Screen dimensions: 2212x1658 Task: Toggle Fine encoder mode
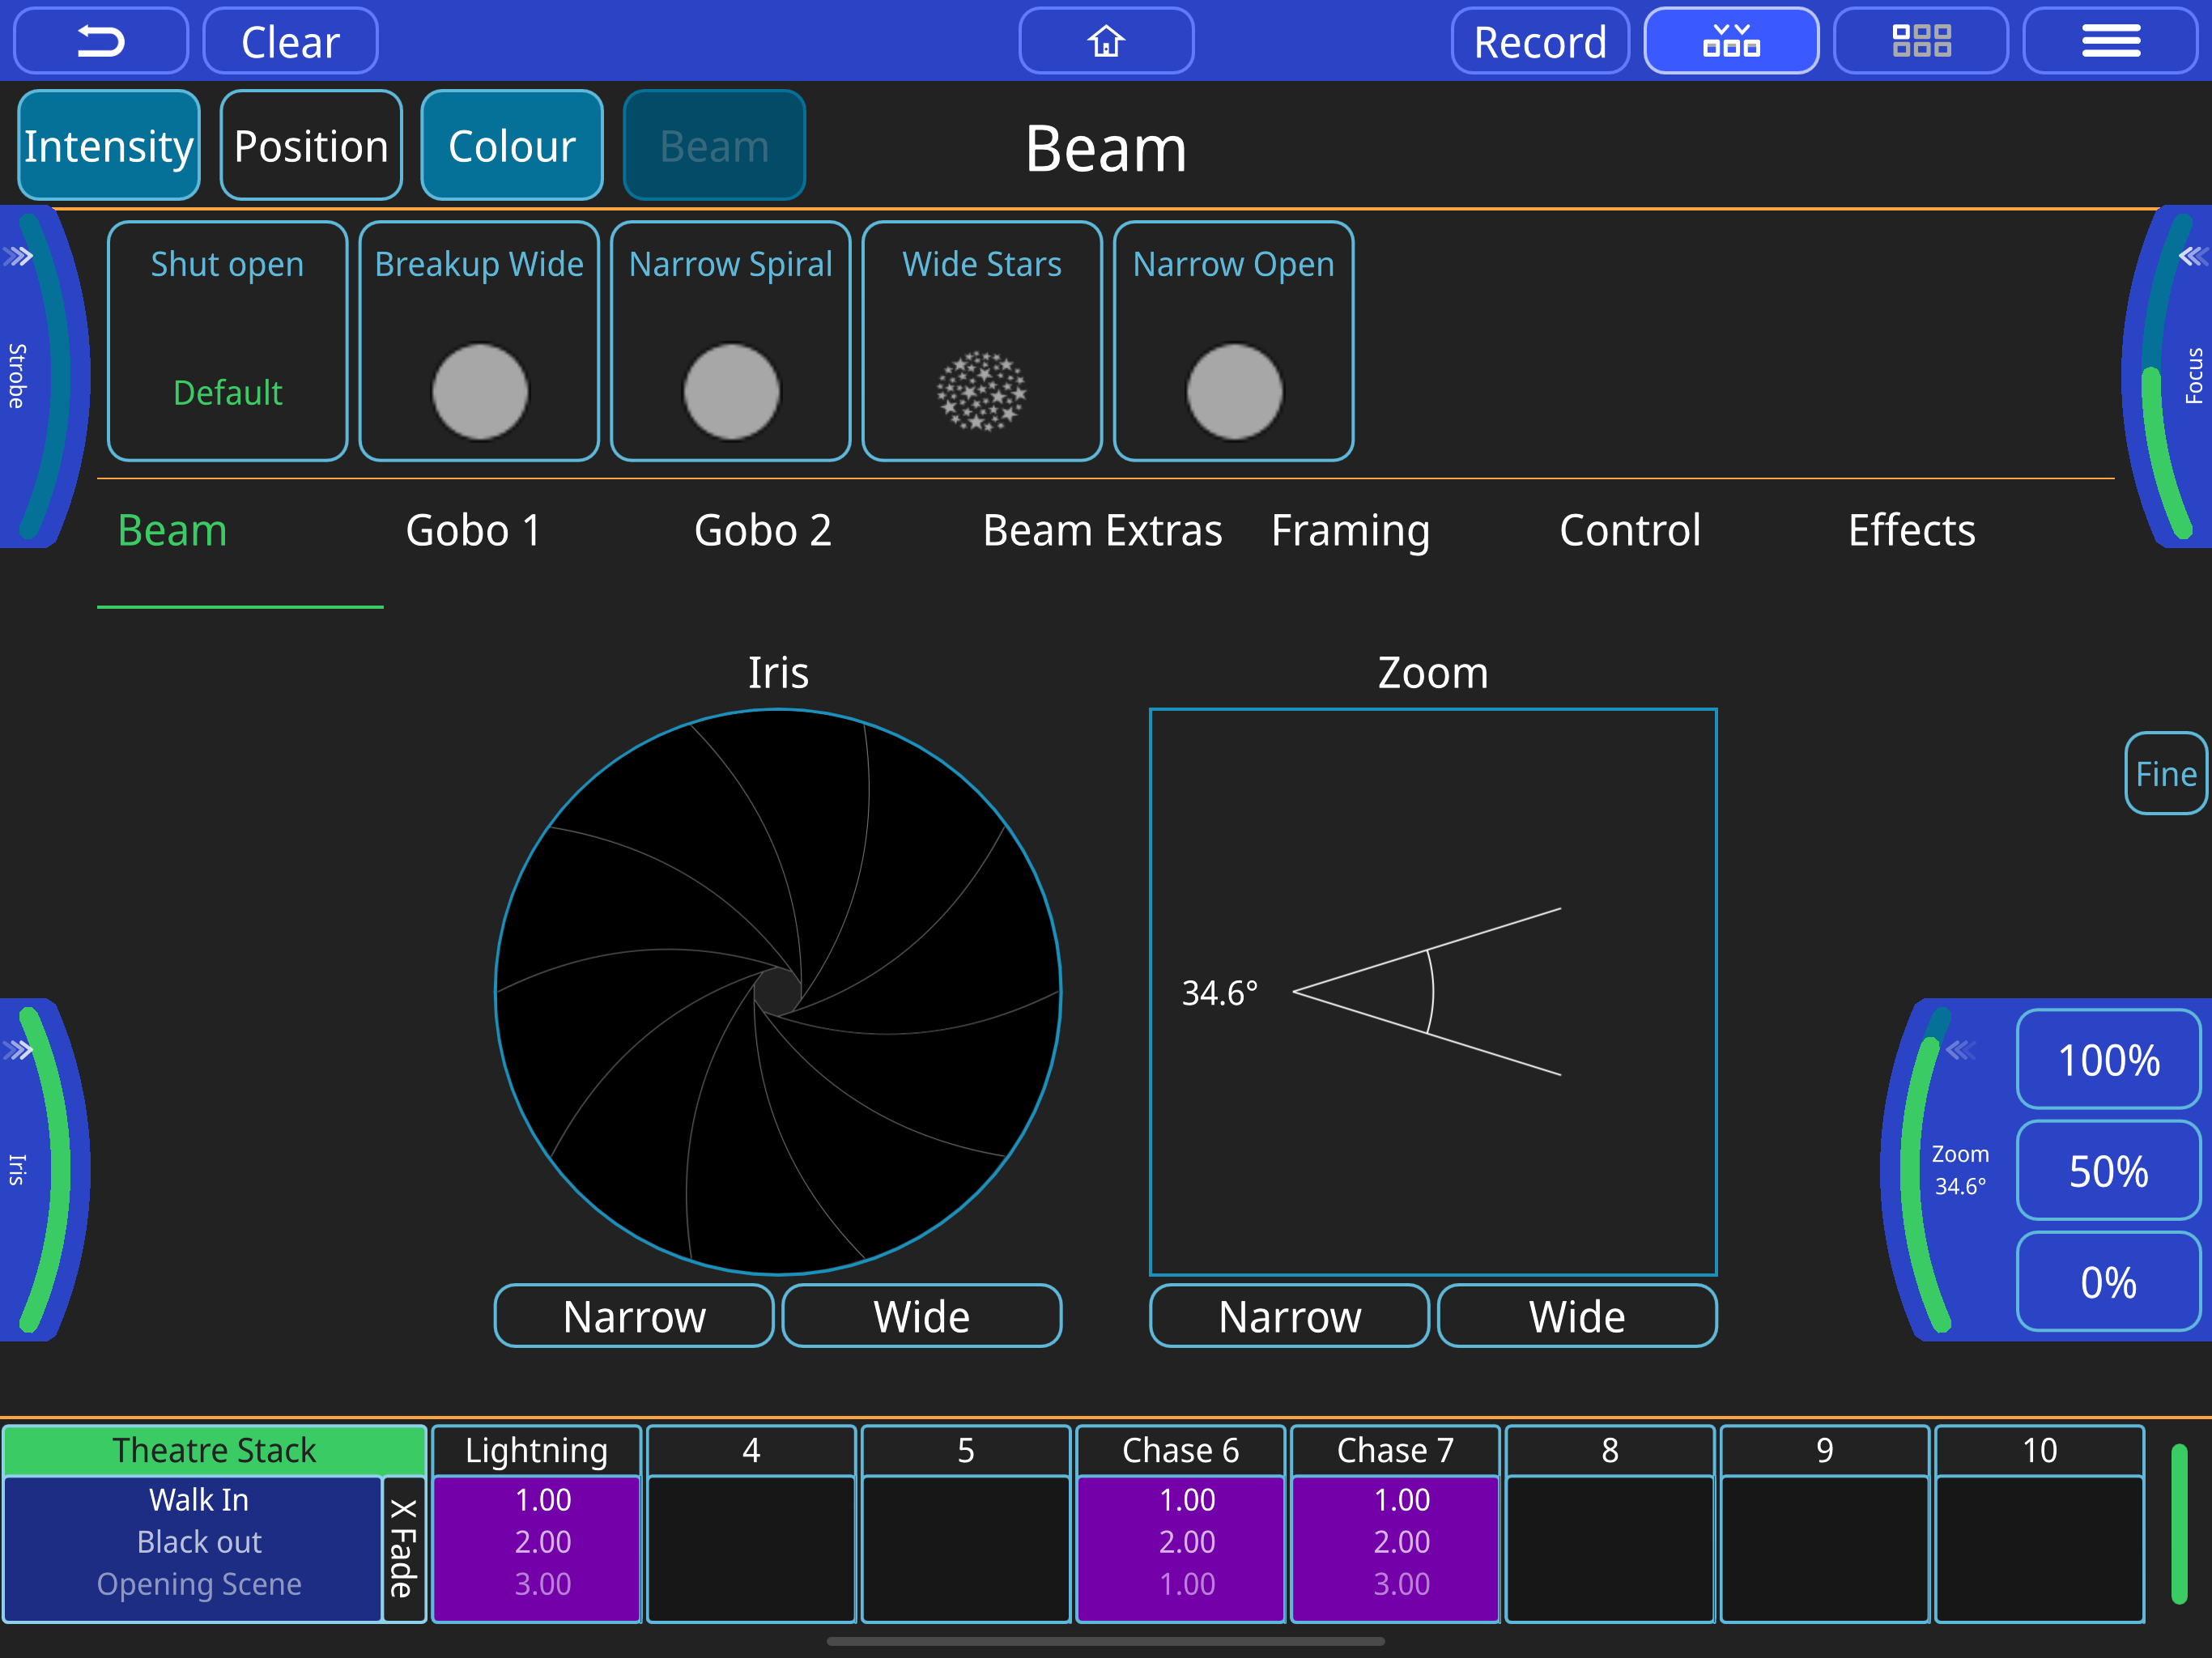point(2165,773)
